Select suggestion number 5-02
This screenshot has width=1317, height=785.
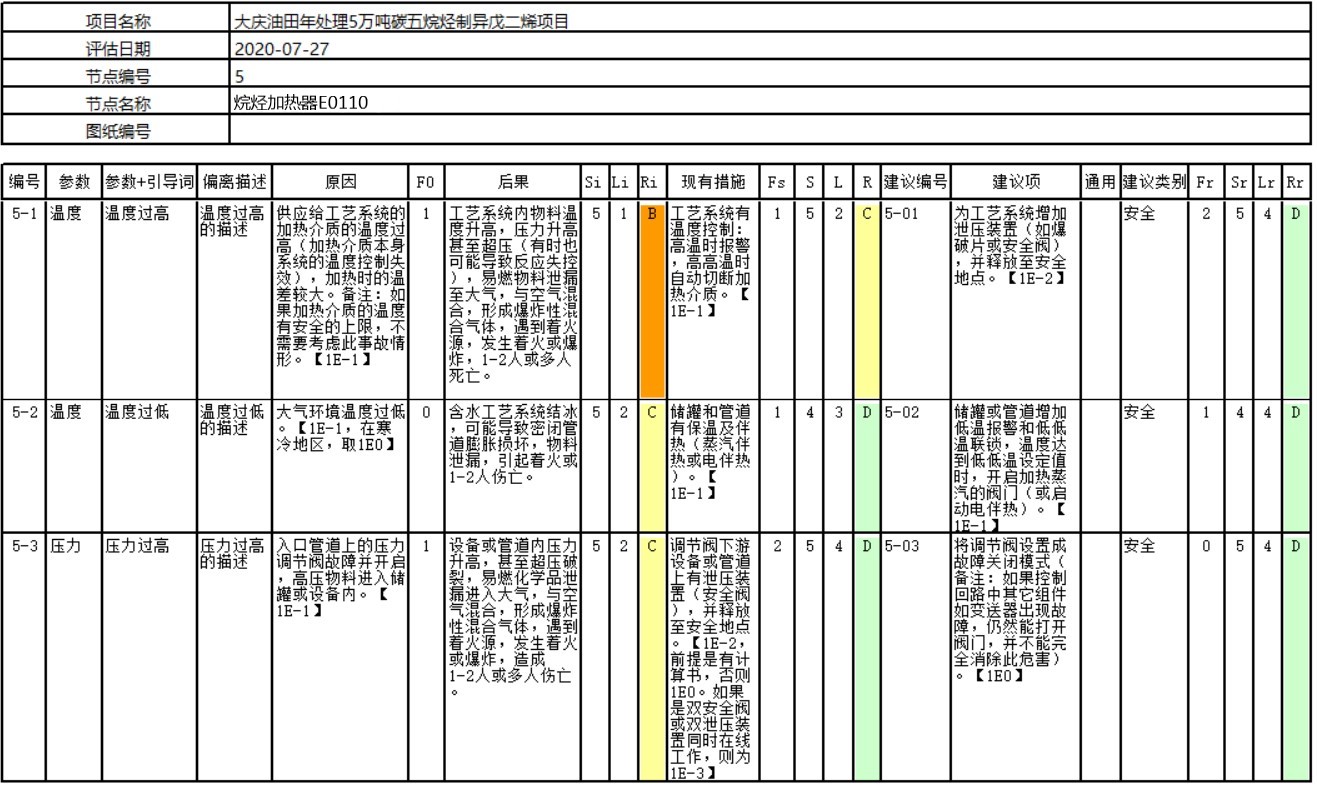pyautogui.click(x=915, y=467)
